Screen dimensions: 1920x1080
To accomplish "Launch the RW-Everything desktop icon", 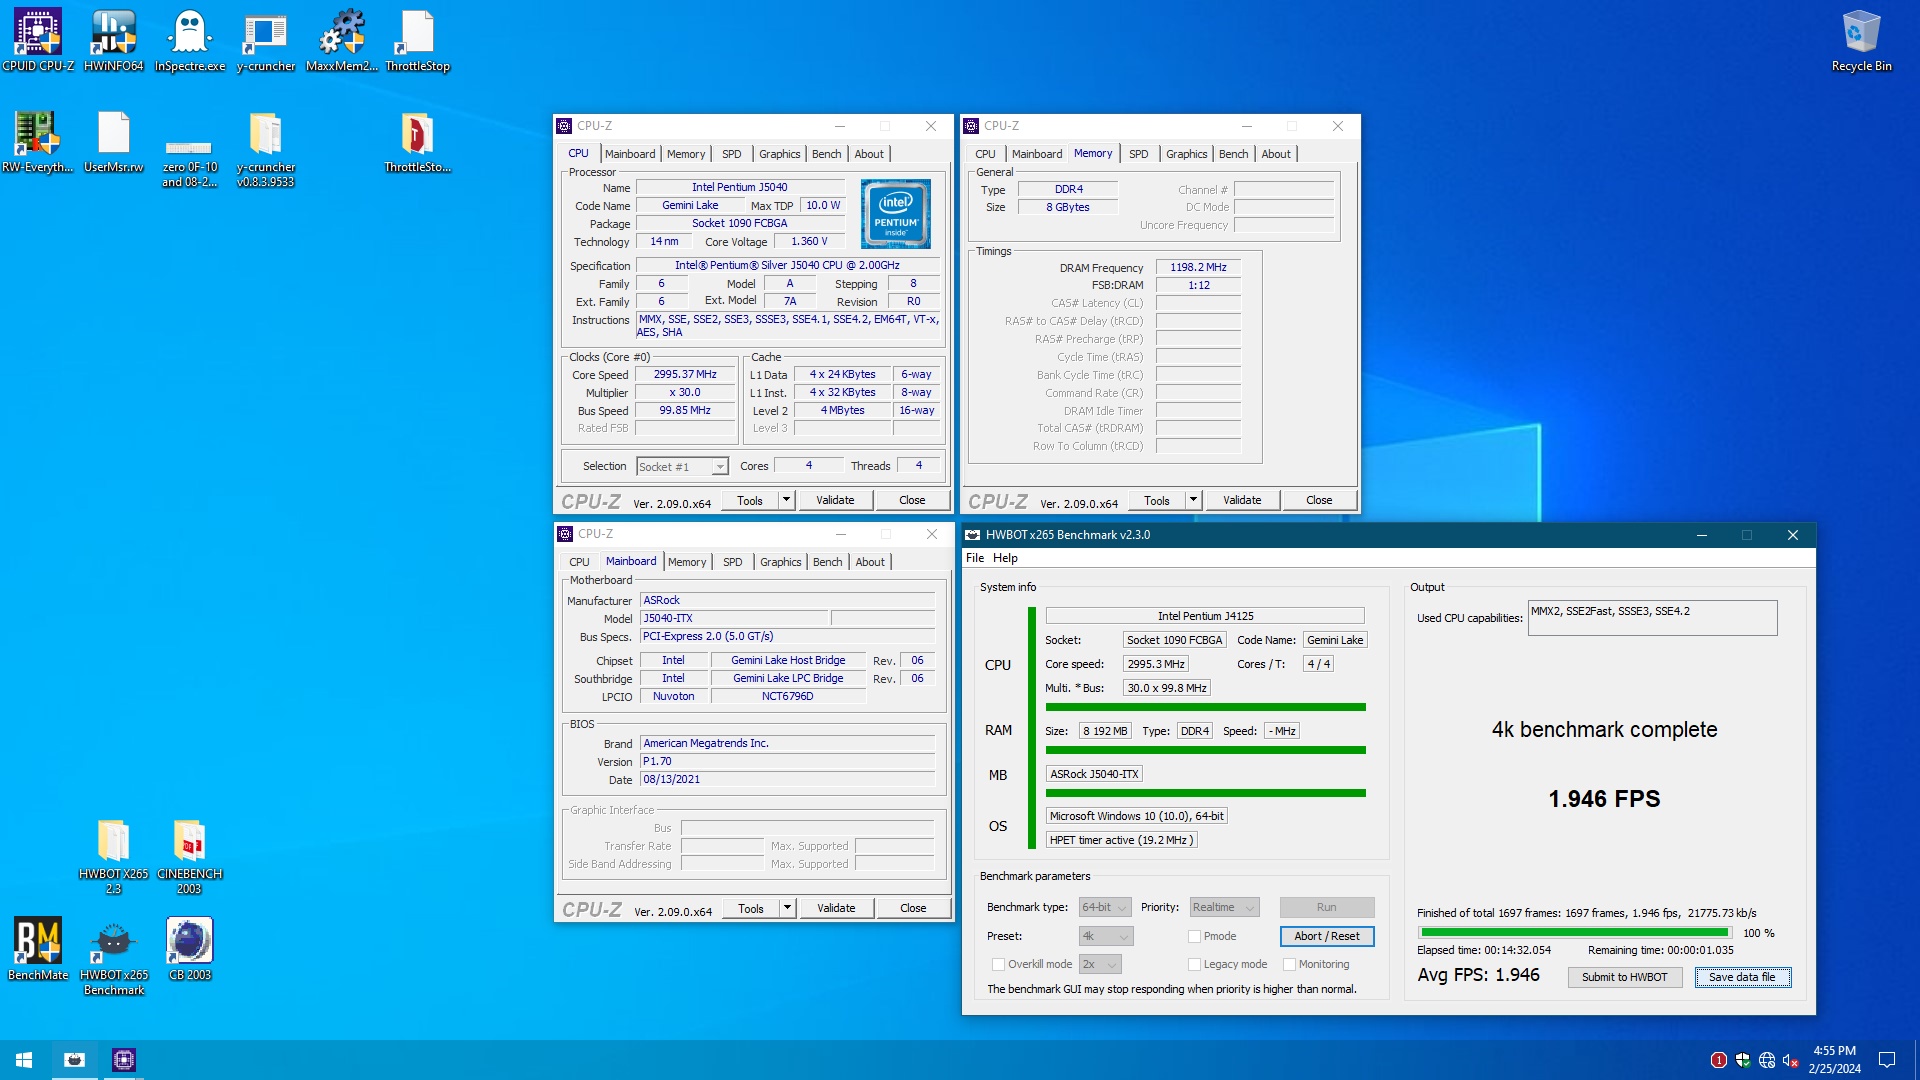I will pyautogui.click(x=38, y=141).
